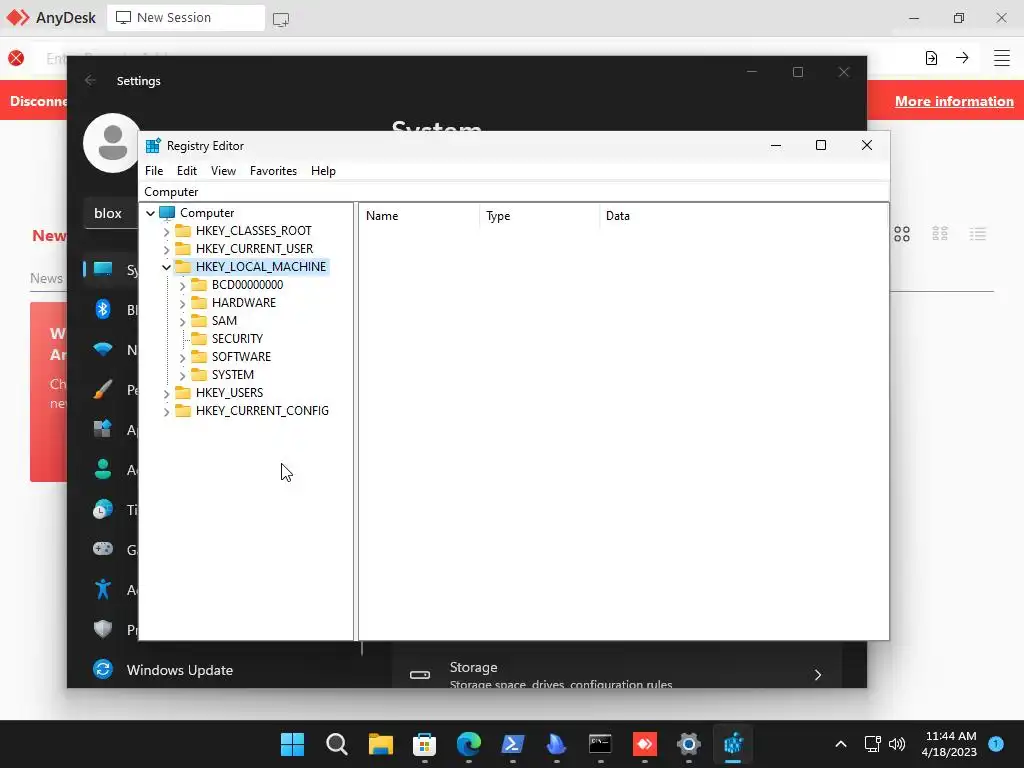This screenshot has width=1024, height=768.
Task: Open Network wifi icon in Settings sidebar
Action: pos(103,349)
